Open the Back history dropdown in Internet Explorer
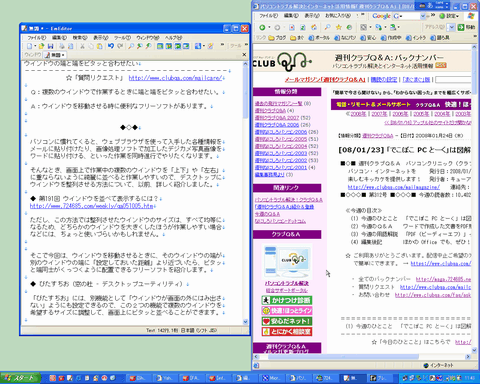The width and height of the screenshot is (480, 384). coord(269,27)
